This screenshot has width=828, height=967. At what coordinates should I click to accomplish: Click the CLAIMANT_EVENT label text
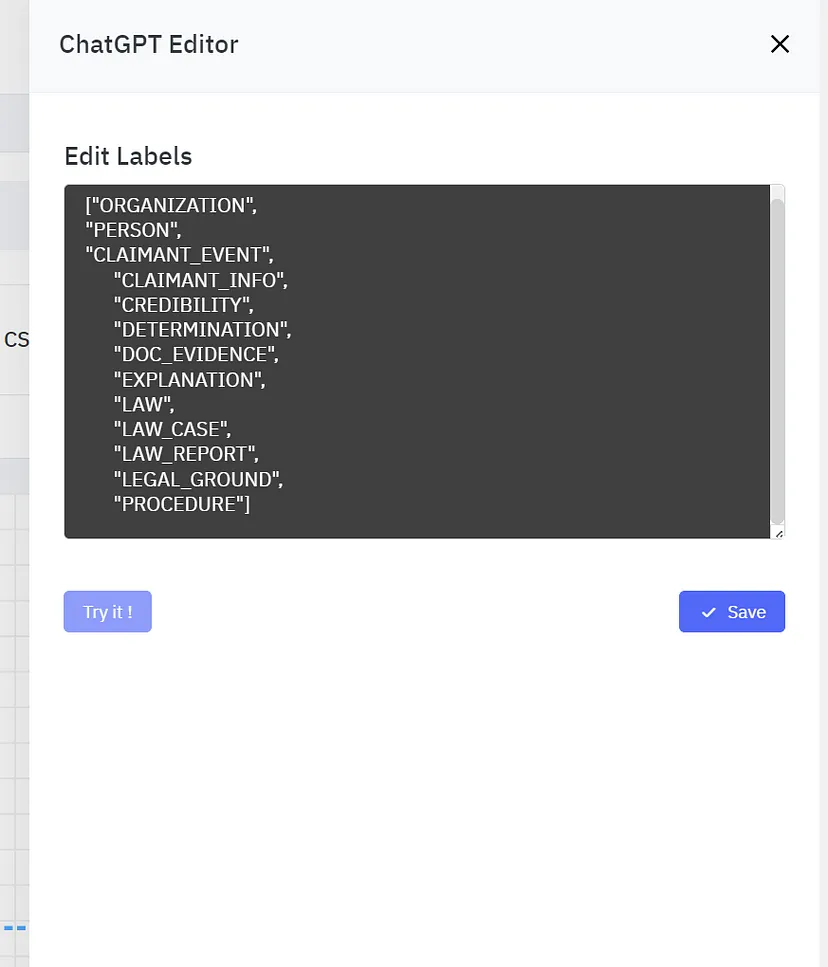click(178, 255)
